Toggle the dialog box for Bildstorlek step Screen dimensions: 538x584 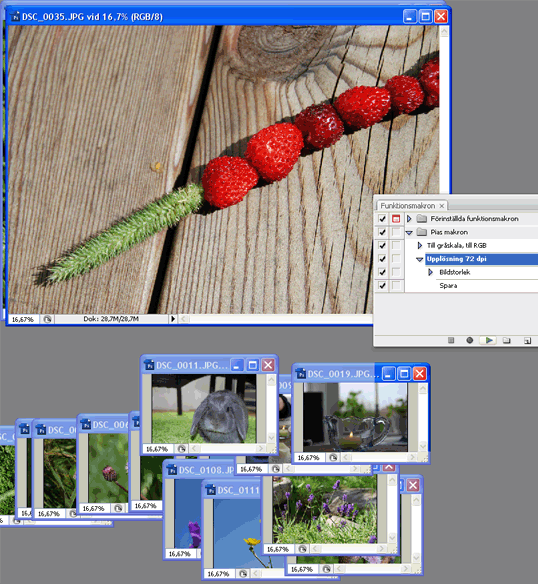click(396, 272)
